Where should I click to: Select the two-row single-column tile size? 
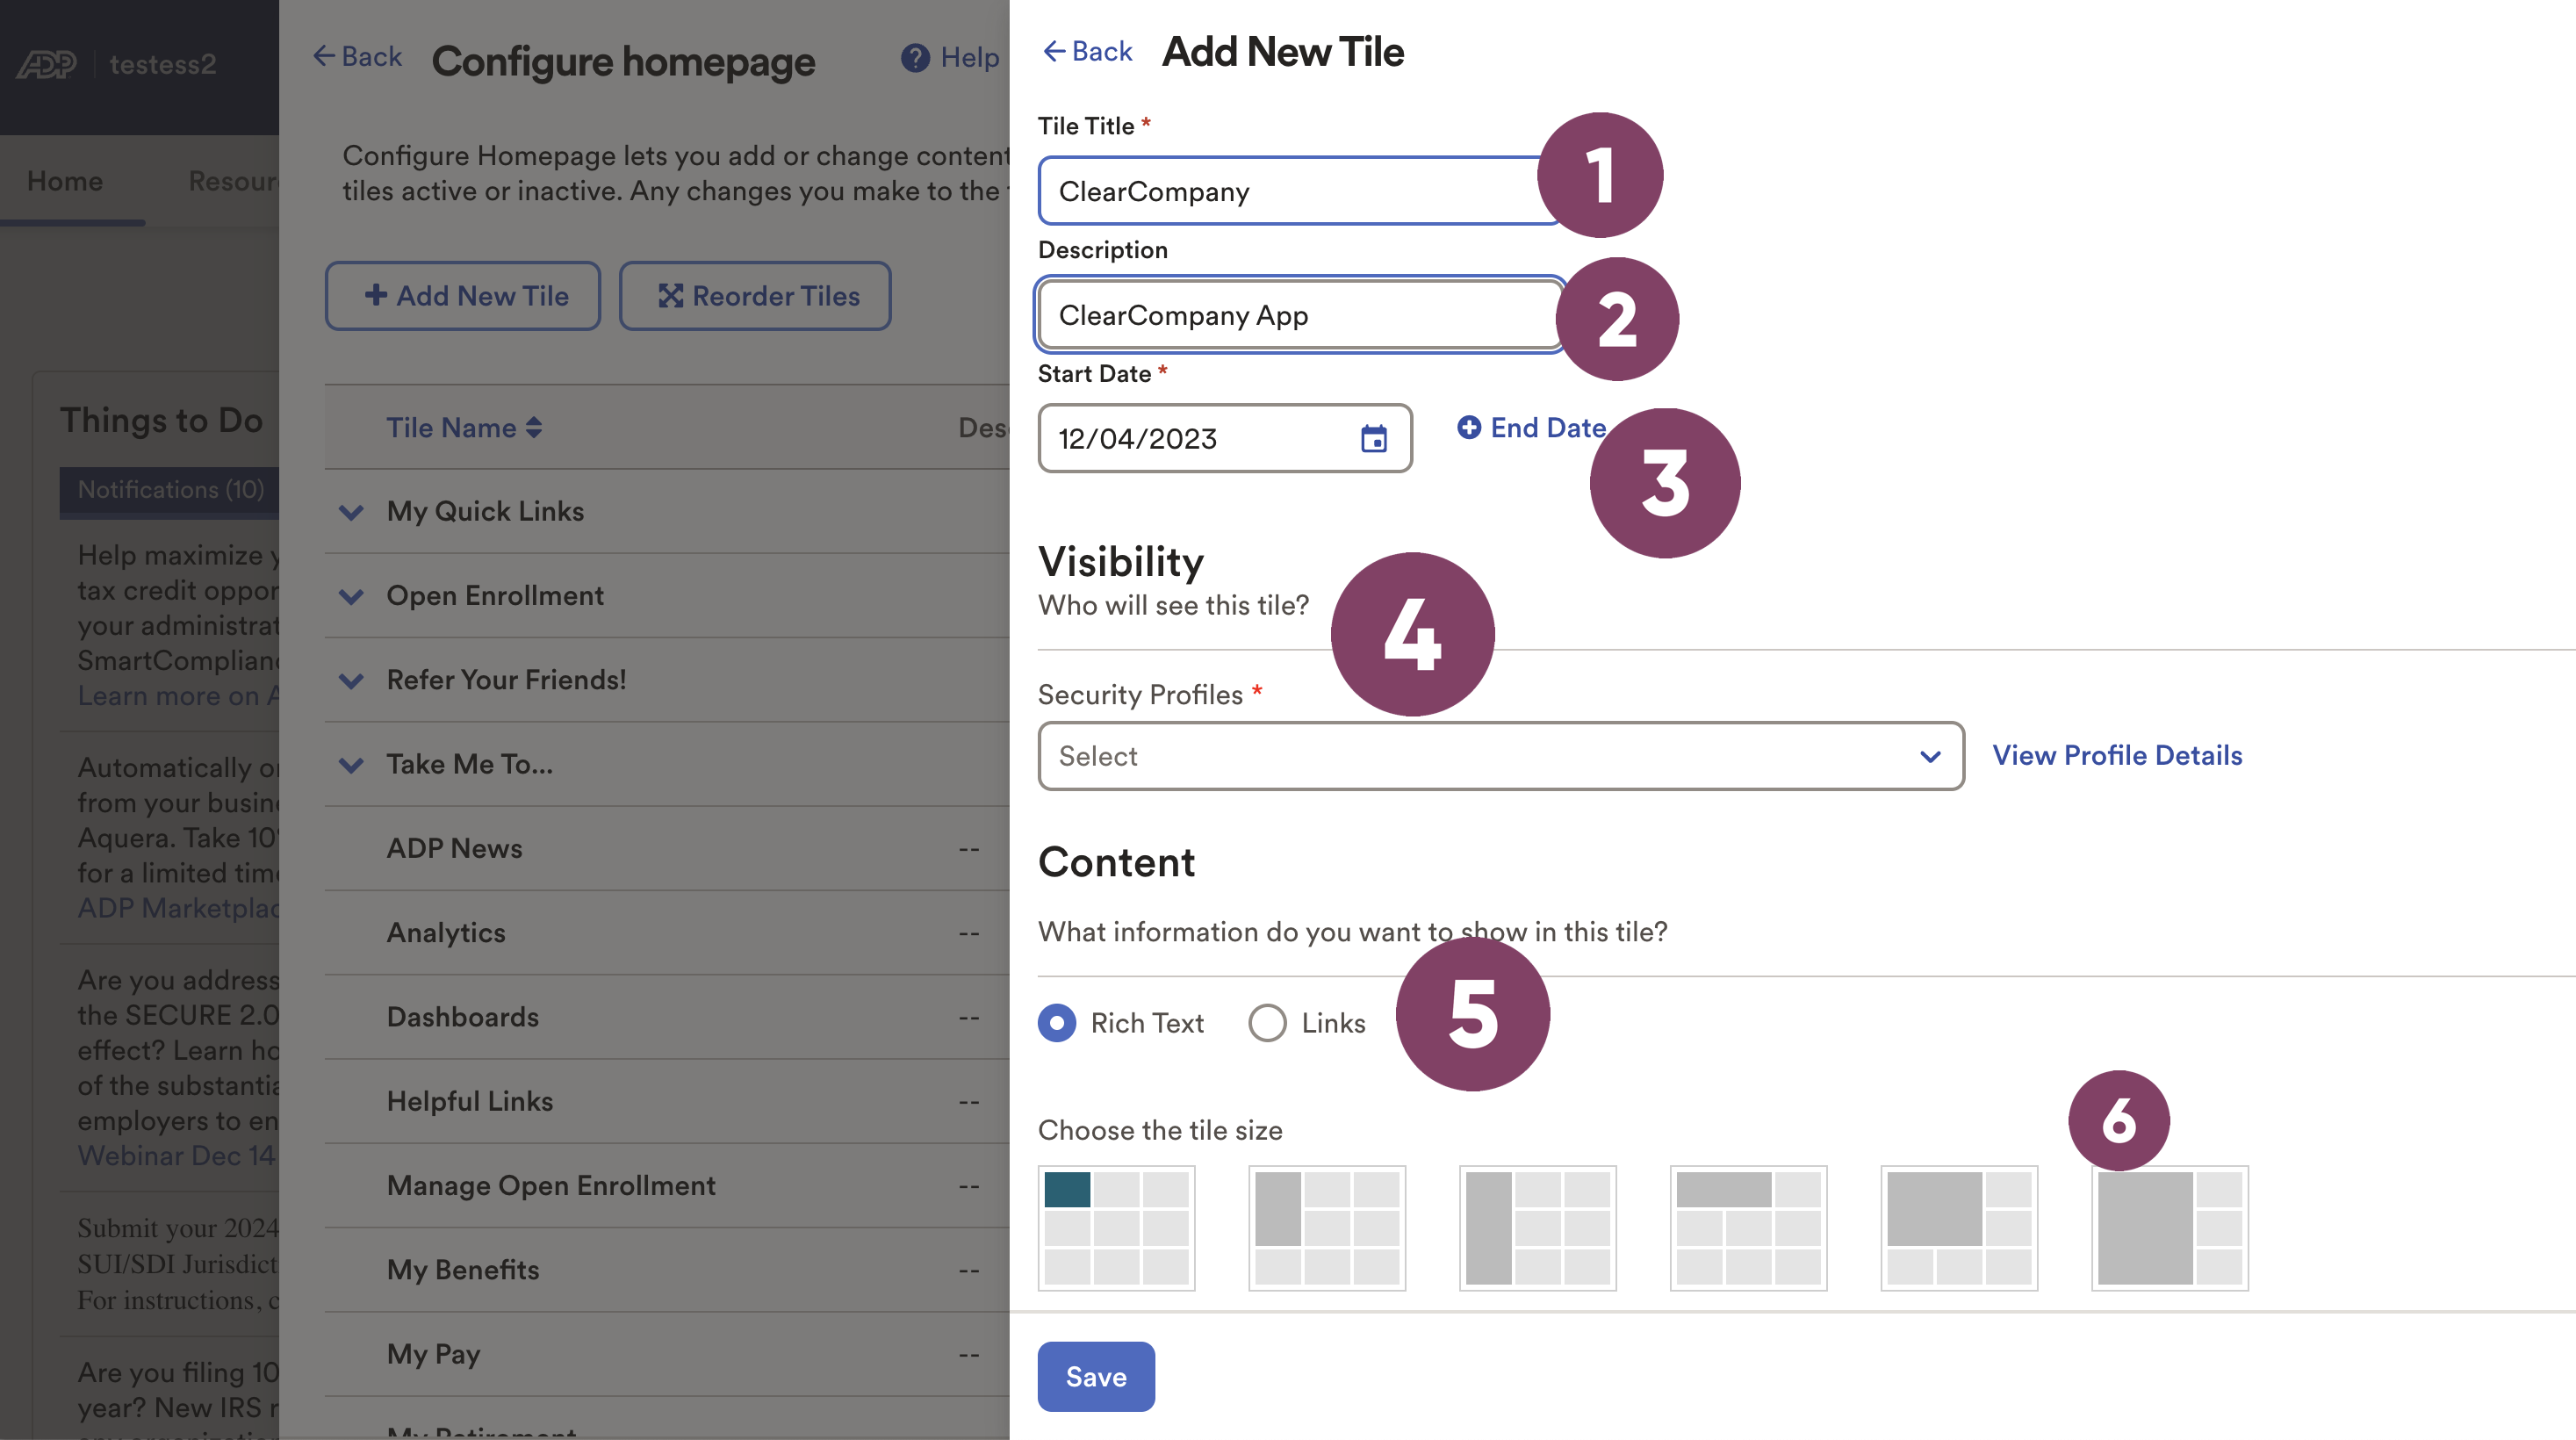tap(1326, 1227)
